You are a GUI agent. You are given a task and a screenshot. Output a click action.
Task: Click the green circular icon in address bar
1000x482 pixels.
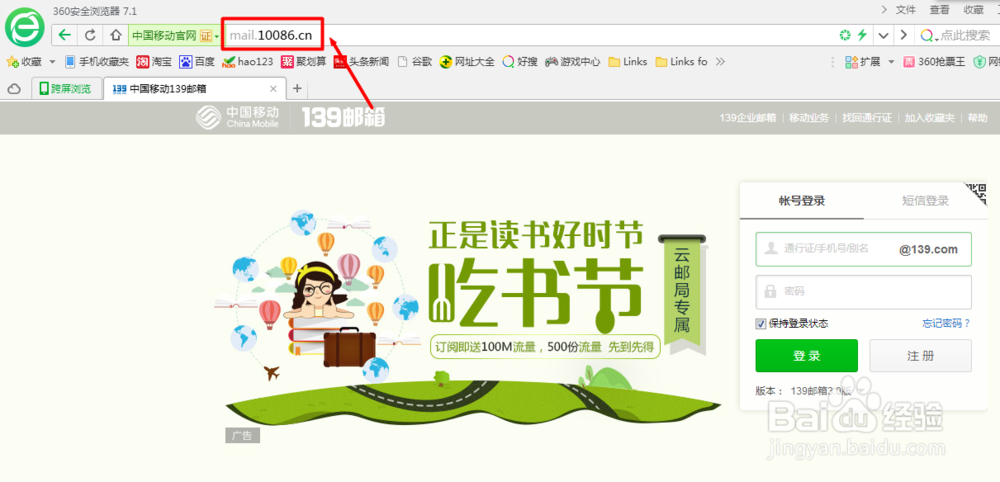coord(845,35)
